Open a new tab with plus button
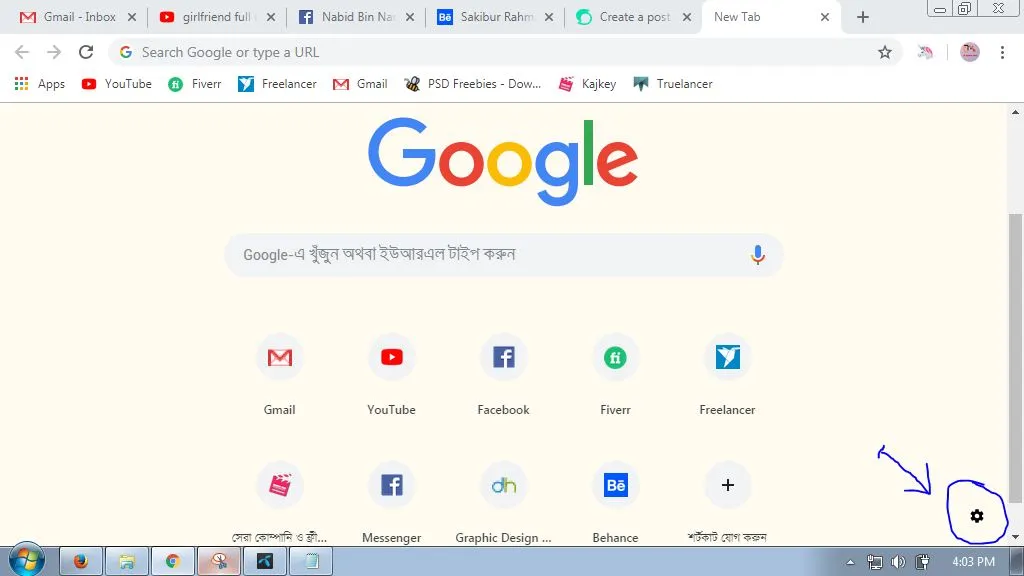The width and height of the screenshot is (1024, 576). (x=863, y=17)
